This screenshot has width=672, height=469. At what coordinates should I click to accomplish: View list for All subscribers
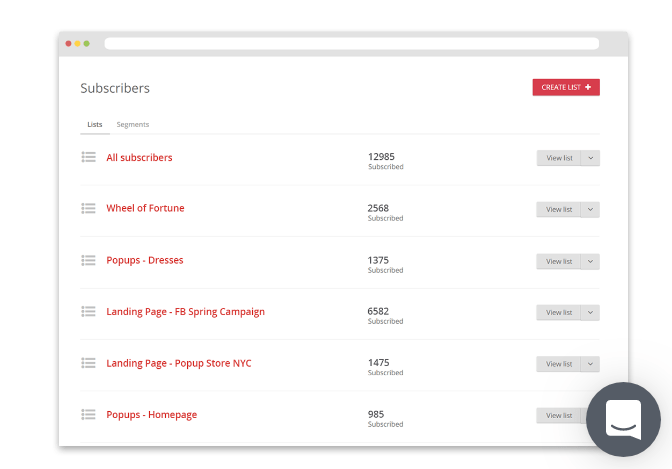559,158
